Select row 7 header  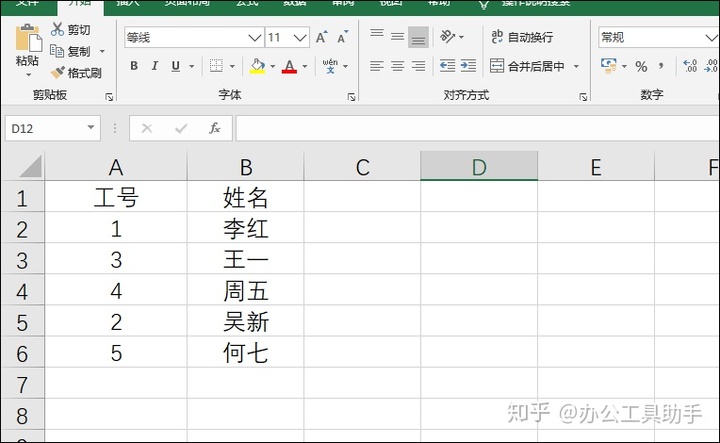tap(22, 385)
